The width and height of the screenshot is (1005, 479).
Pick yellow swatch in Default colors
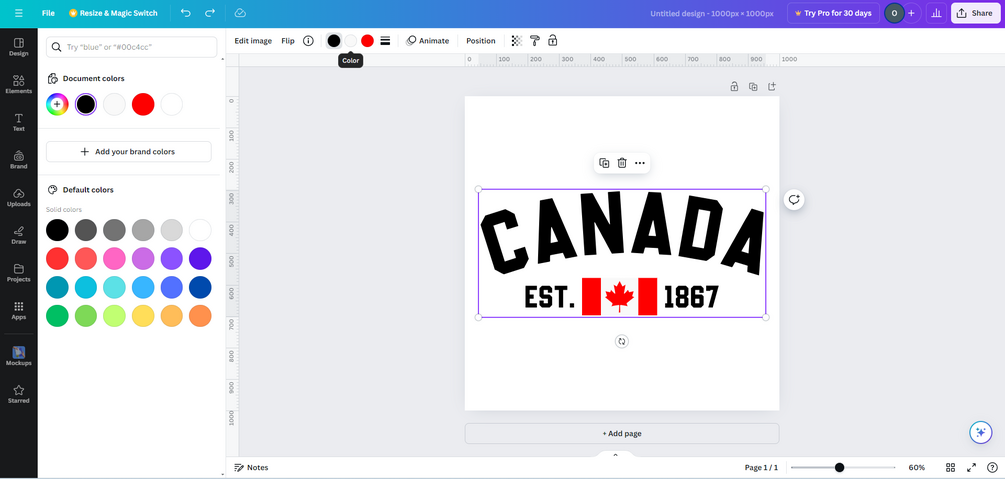tap(143, 316)
